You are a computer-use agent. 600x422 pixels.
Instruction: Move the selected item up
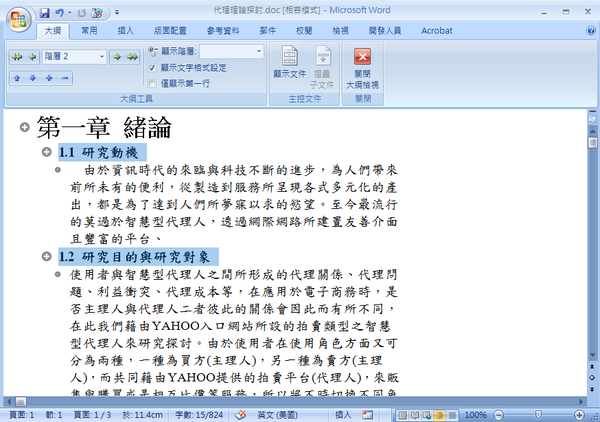coord(17,78)
